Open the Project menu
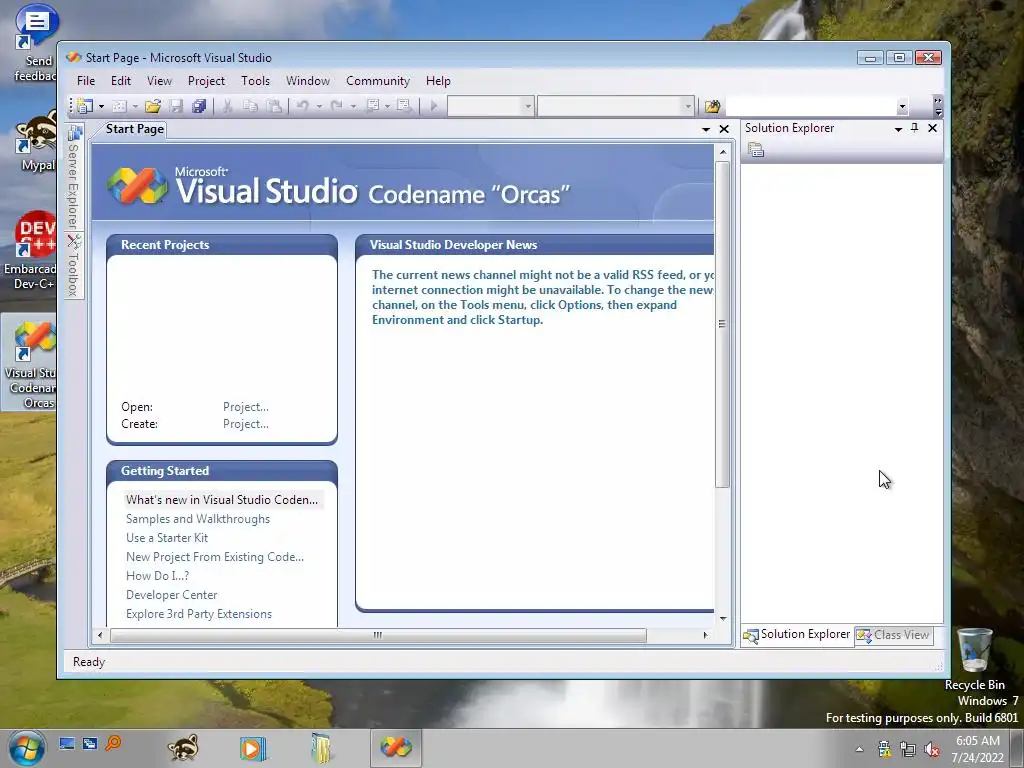This screenshot has width=1024, height=768. click(206, 81)
